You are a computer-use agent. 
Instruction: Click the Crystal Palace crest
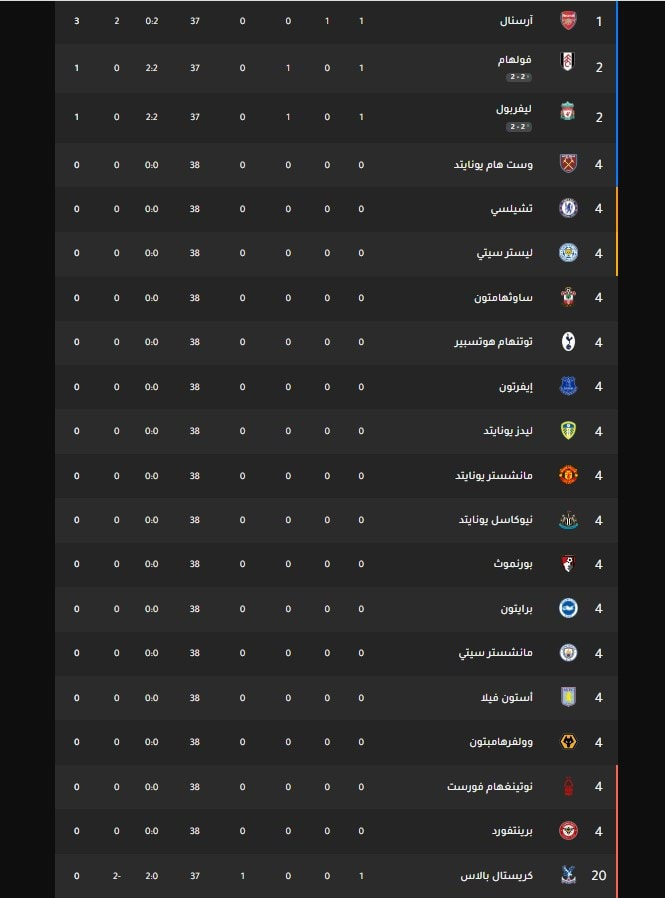click(x=568, y=875)
